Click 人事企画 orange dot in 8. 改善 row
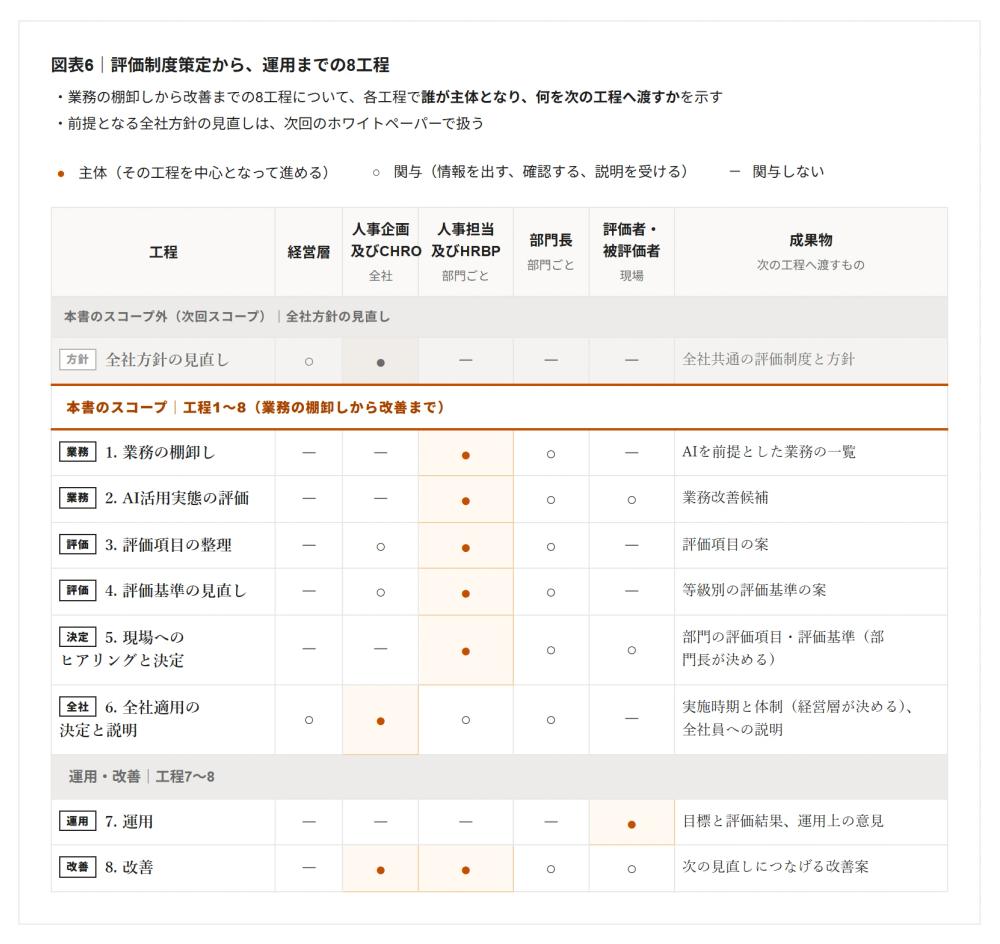 tap(381, 870)
